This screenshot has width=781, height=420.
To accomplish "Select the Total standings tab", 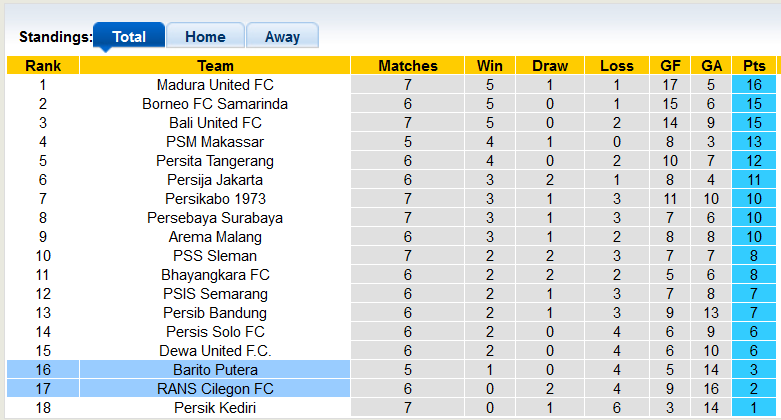I will click(x=129, y=37).
